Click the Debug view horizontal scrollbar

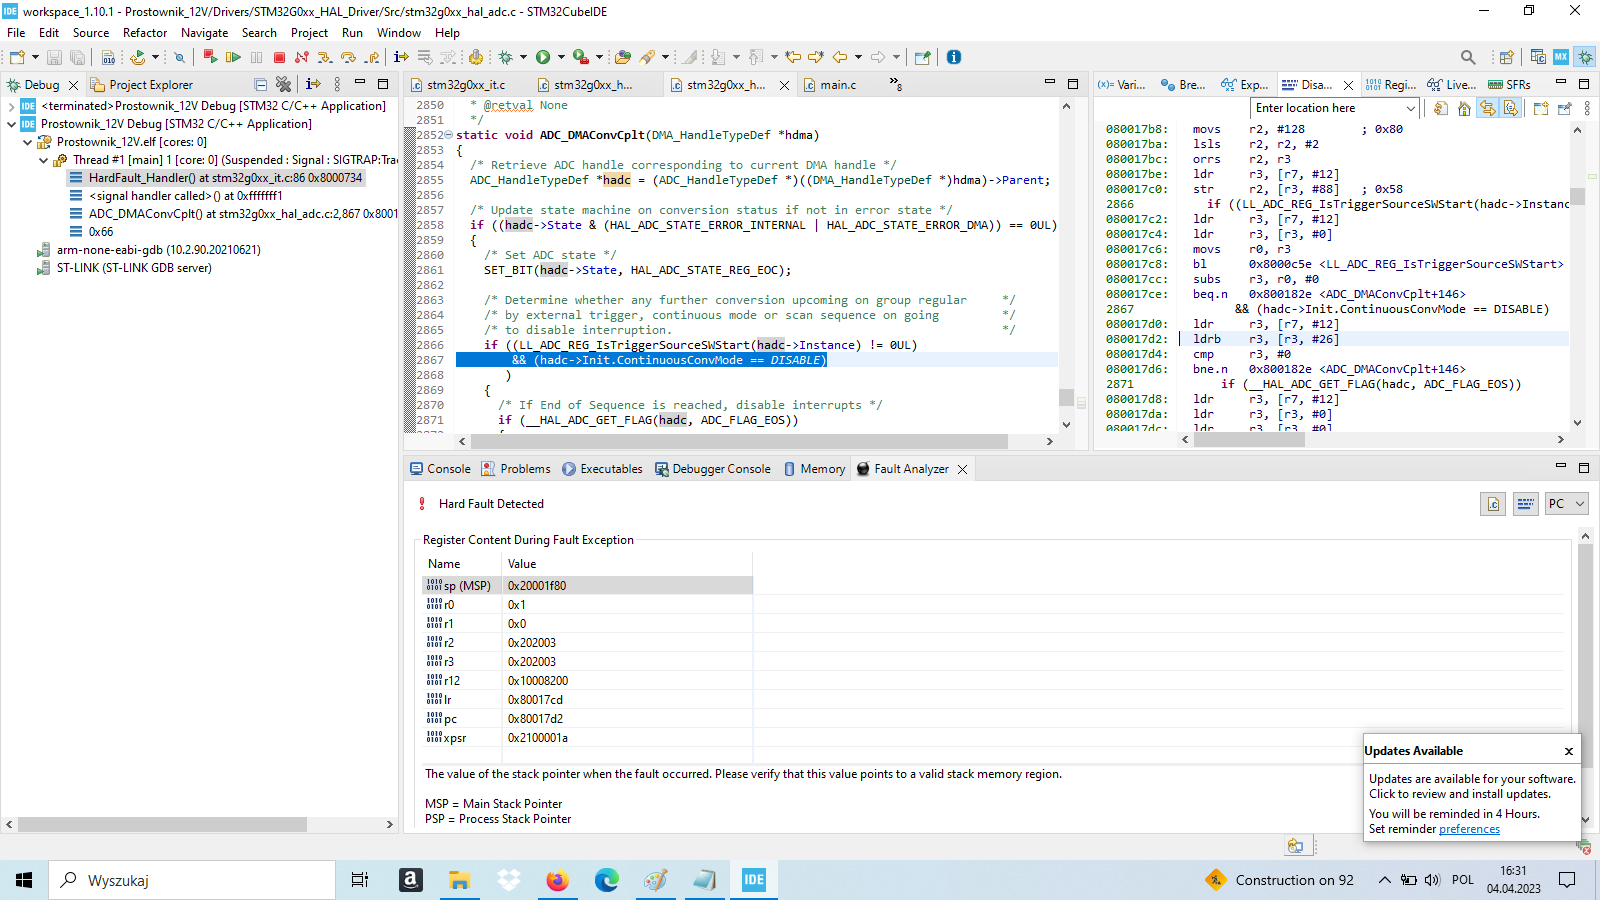pos(162,825)
